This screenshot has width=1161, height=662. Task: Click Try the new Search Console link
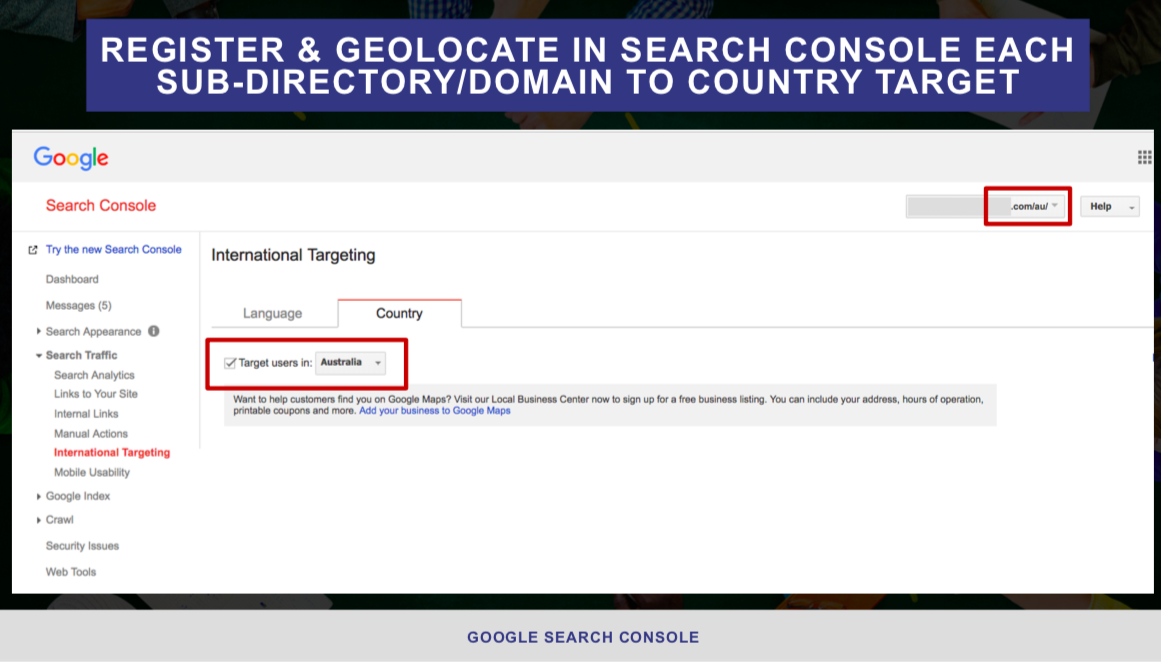point(113,250)
